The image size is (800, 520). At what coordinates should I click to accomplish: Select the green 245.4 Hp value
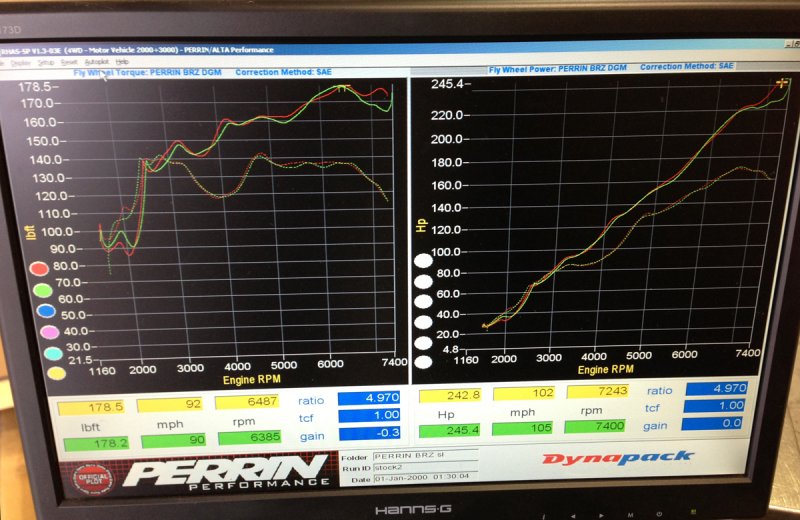click(450, 430)
